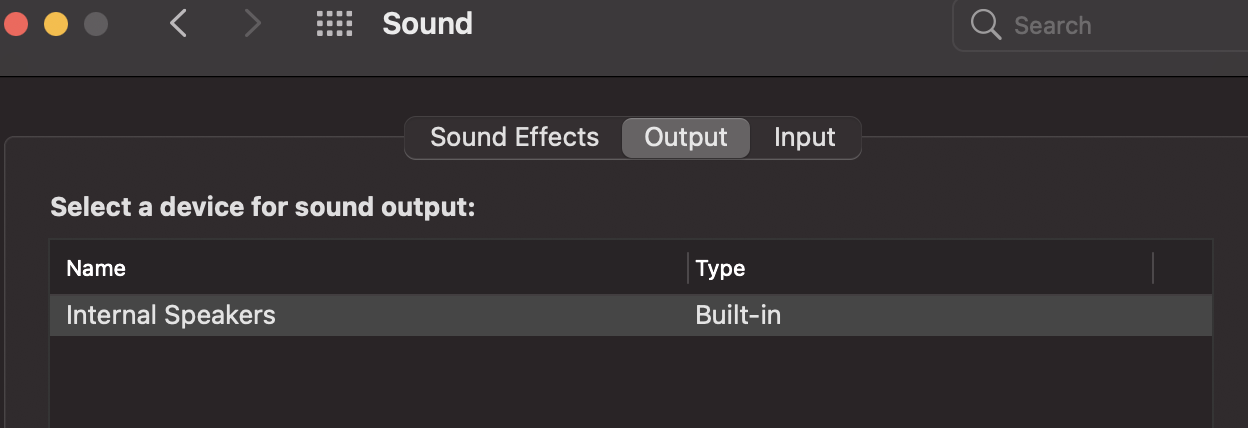Go back to previous preferences pane
Viewport: 1248px width, 428px height.
coord(179,24)
